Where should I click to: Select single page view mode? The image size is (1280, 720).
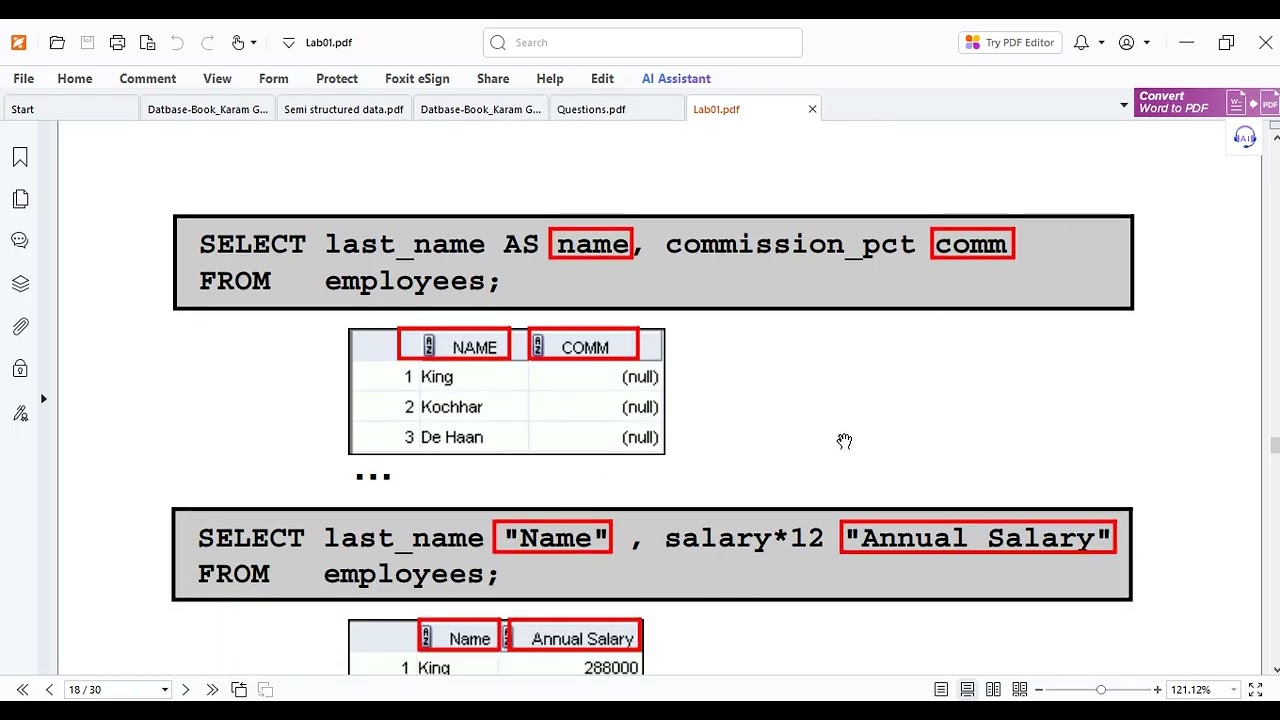(x=941, y=690)
